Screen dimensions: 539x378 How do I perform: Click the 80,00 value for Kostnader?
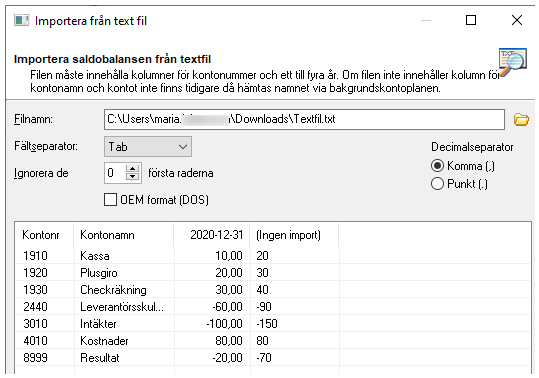(x=229, y=341)
